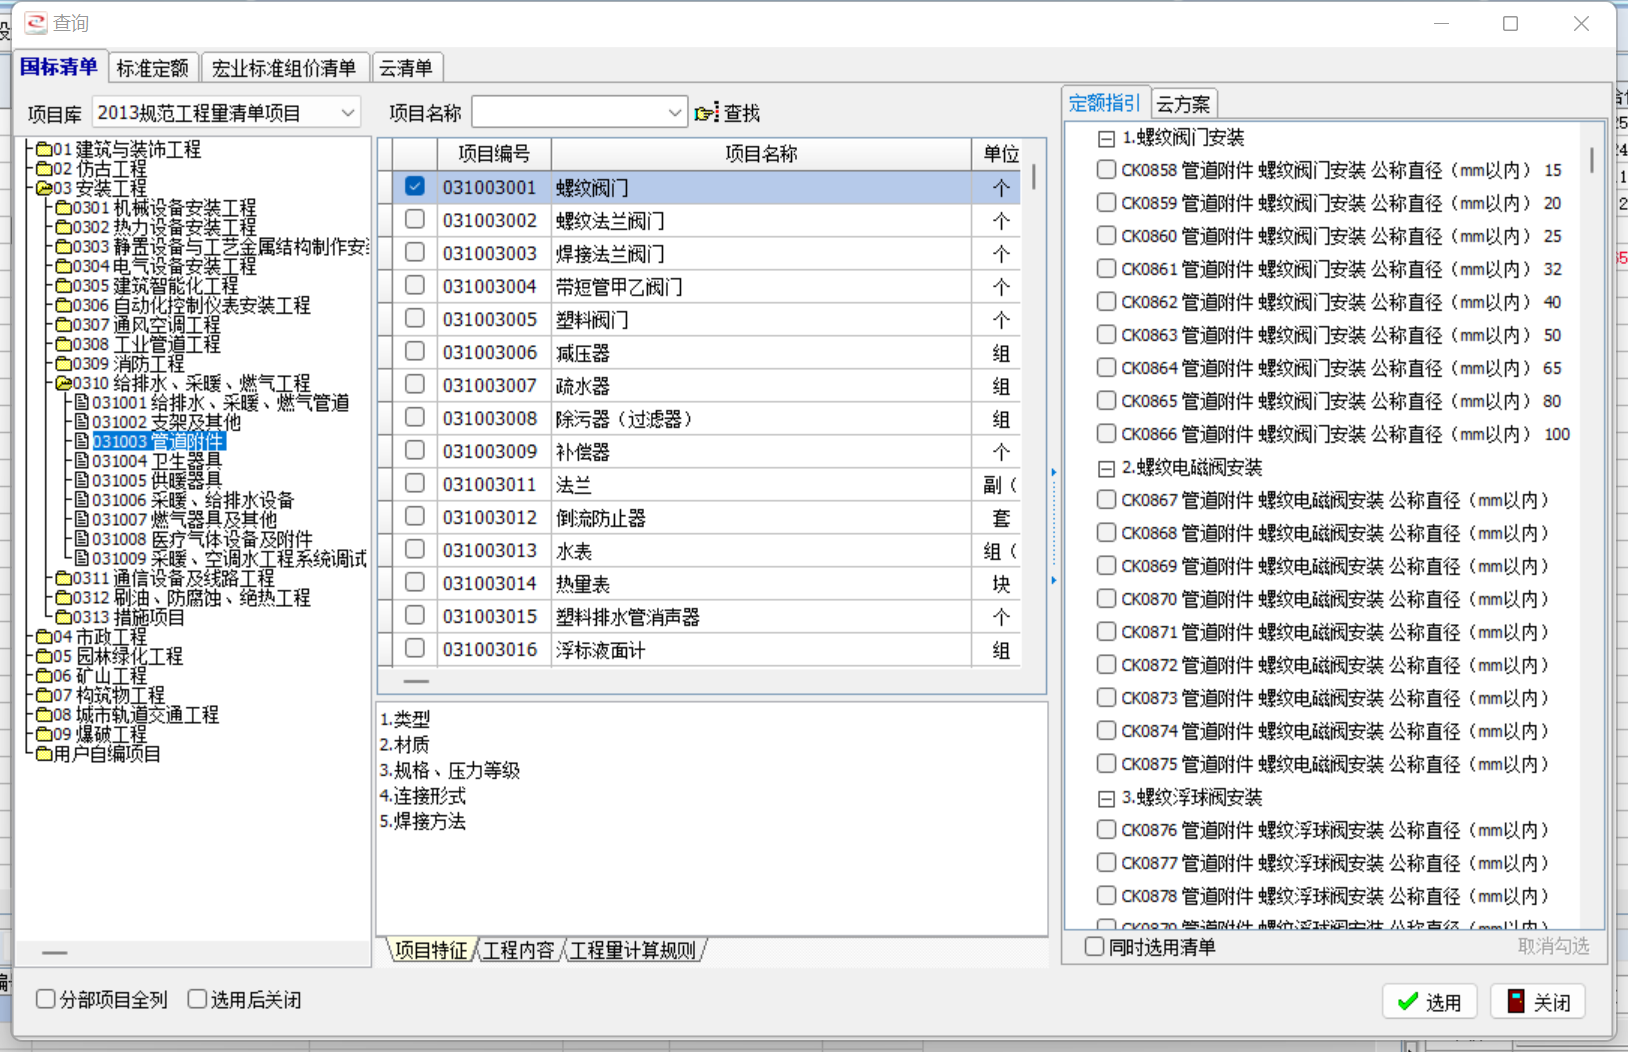This screenshot has height=1052, width=1628.
Task: Click open folder icon of 03 安装工程
Action: pos(43,188)
